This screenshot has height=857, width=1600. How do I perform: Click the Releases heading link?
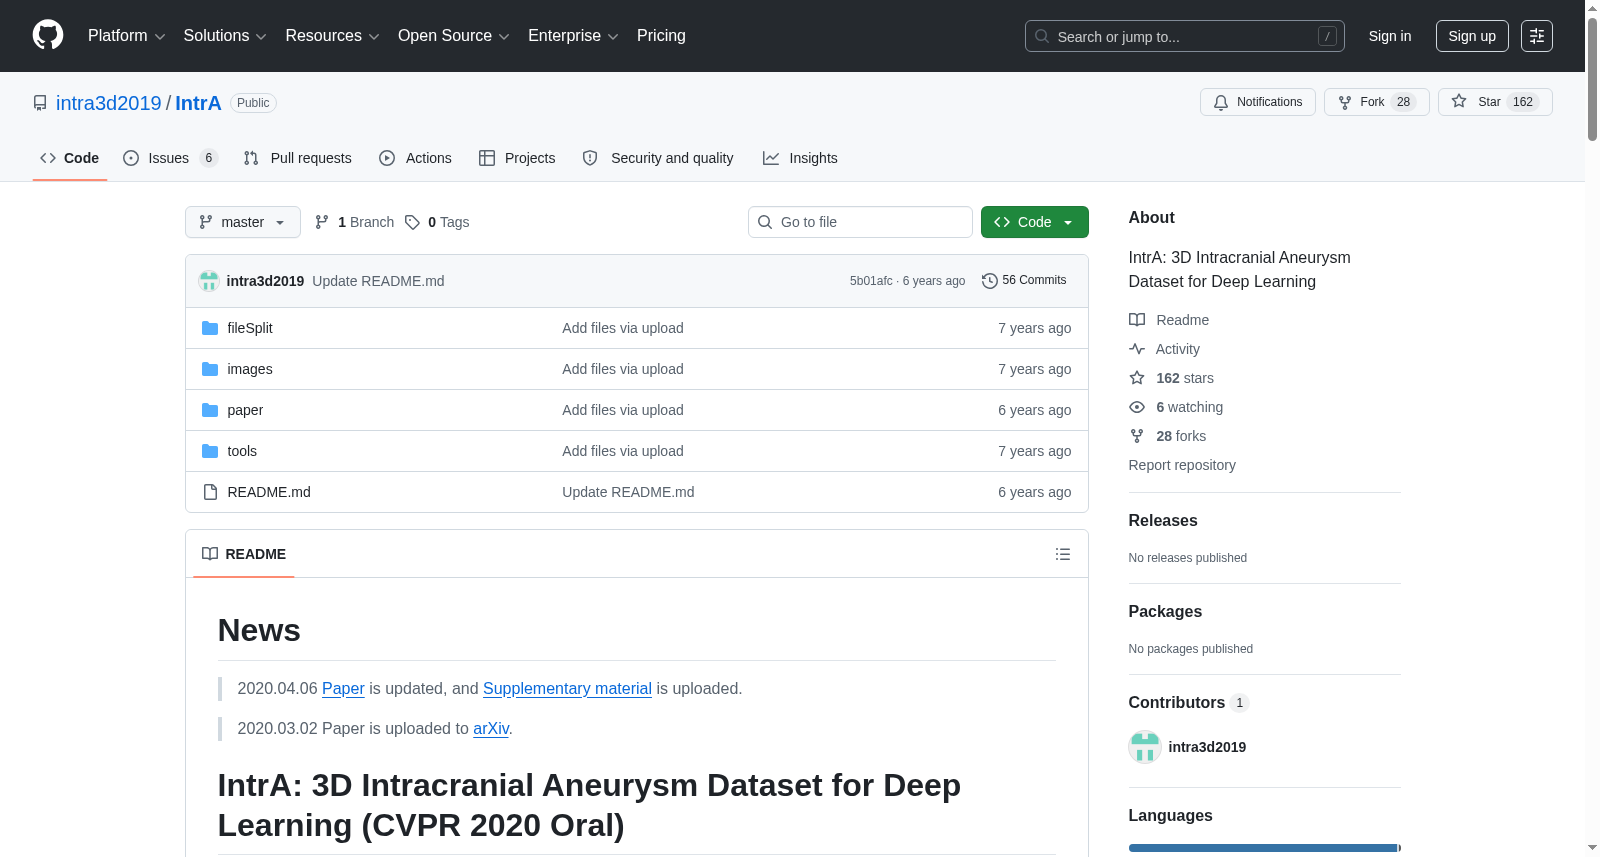(x=1163, y=521)
